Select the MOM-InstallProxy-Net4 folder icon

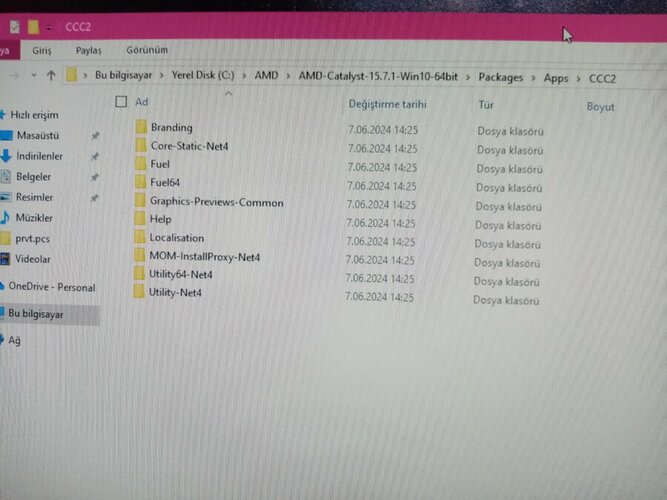click(x=139, y=256)
